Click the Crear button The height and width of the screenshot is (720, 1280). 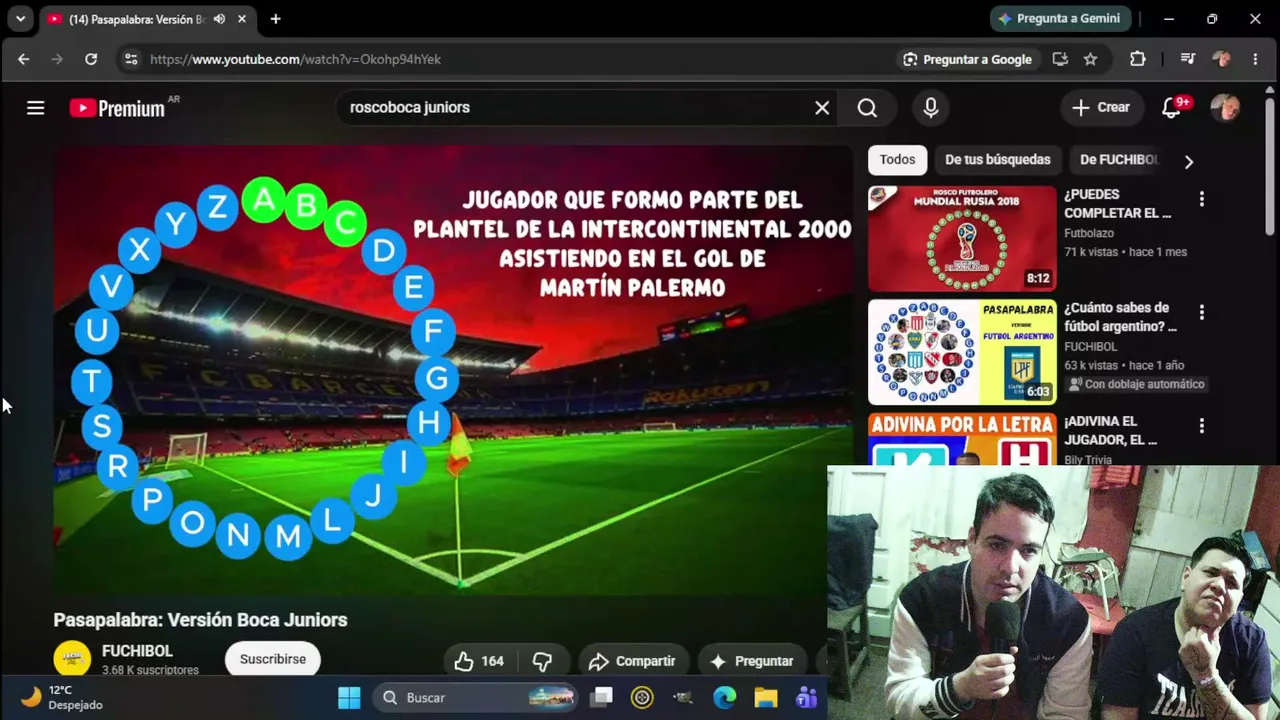point(1101,108)
